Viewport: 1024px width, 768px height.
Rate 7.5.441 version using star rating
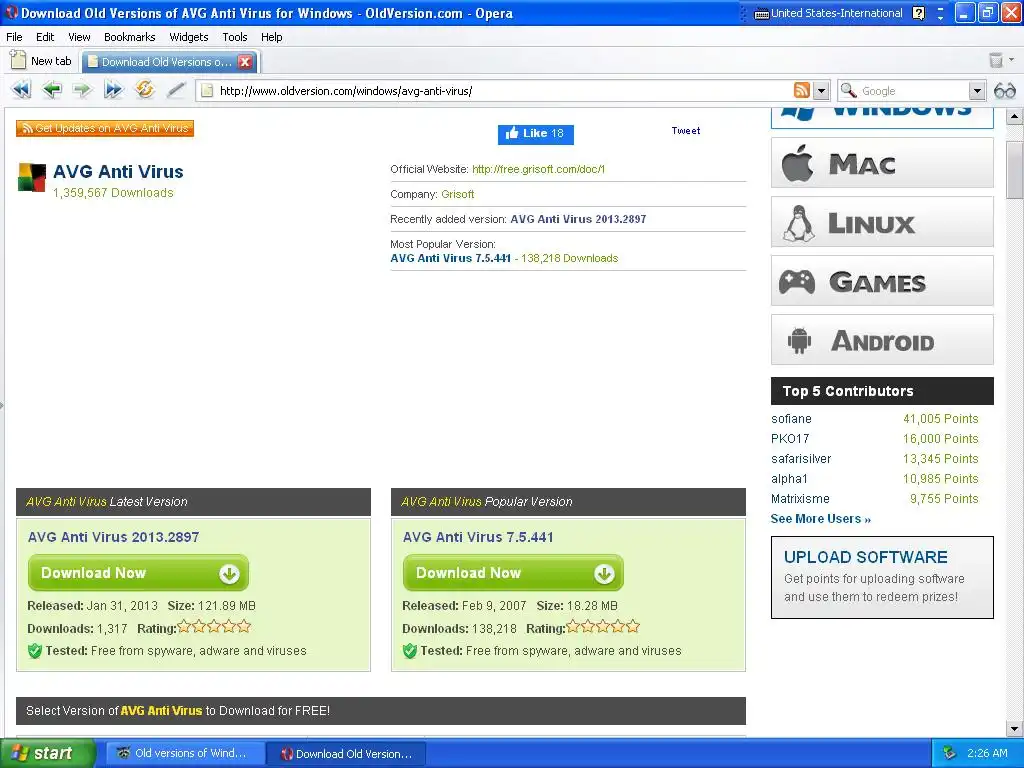(x=603, y=627)
